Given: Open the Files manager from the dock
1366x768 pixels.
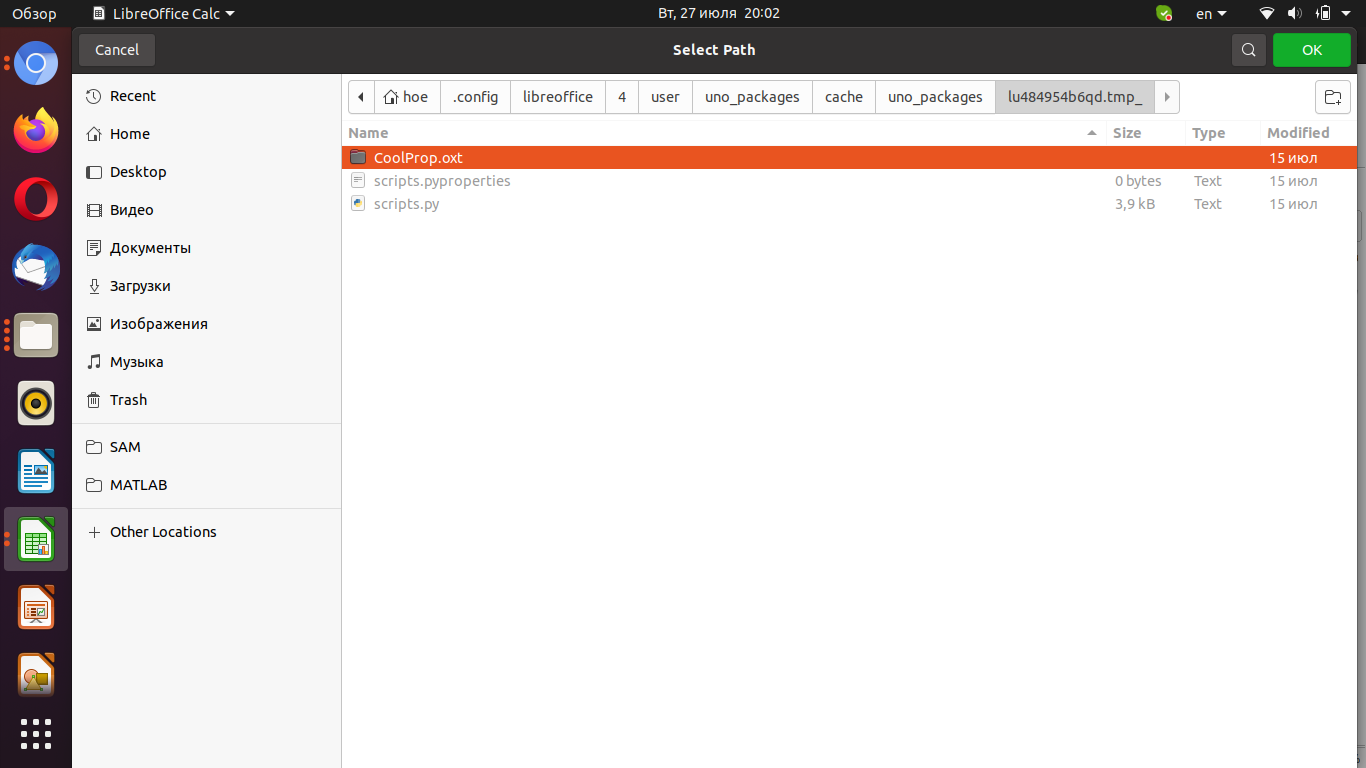Looking at the screenshot, I should coord(35,335).
